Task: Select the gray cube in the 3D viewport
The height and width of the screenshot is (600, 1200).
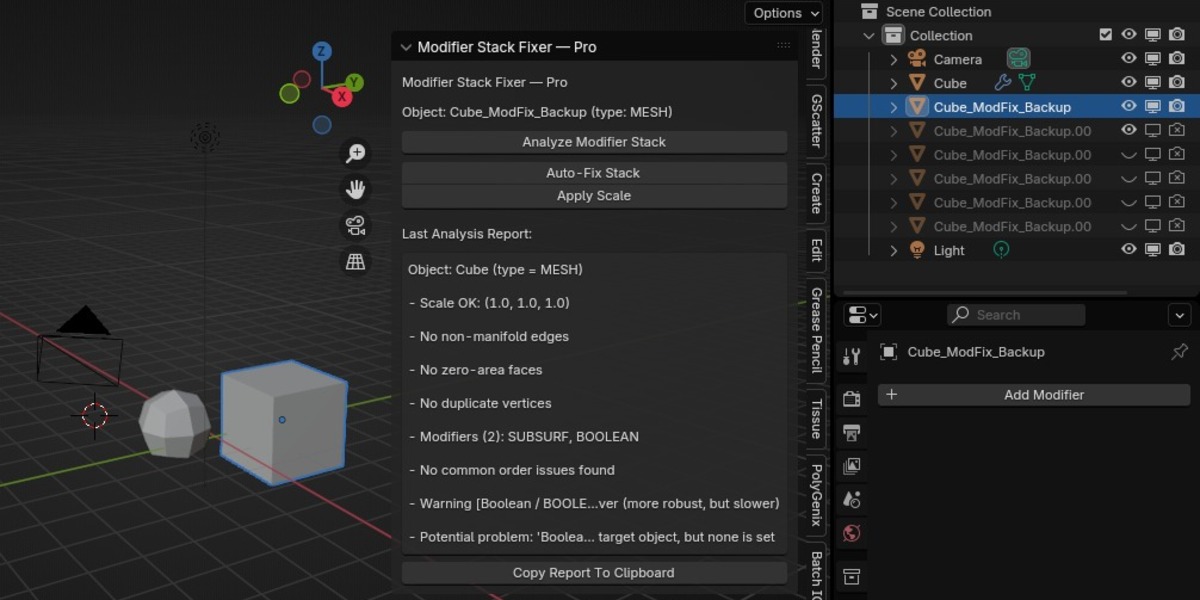Action: point(284,421)
